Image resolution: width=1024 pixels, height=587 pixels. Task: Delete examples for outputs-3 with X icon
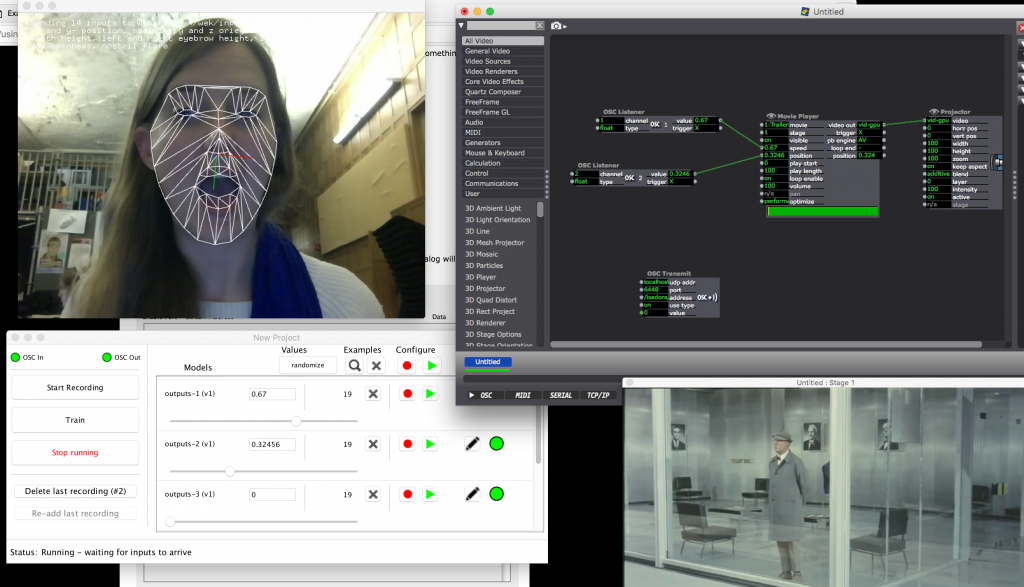pos(373,494)
